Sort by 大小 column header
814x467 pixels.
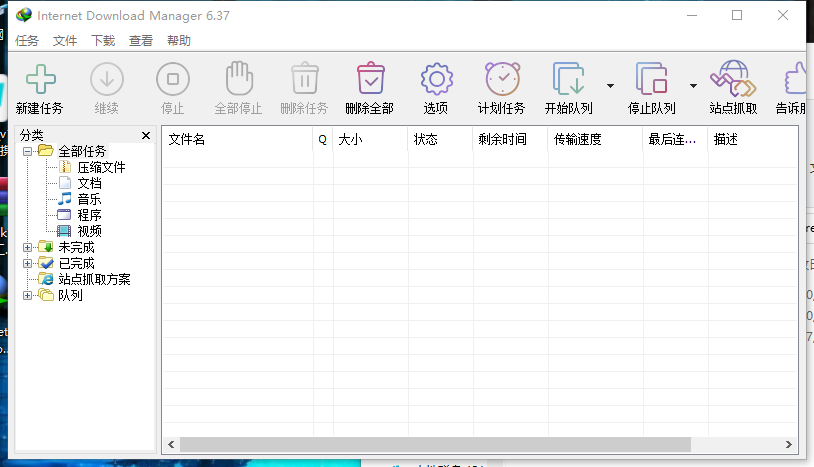pos(370,139)
